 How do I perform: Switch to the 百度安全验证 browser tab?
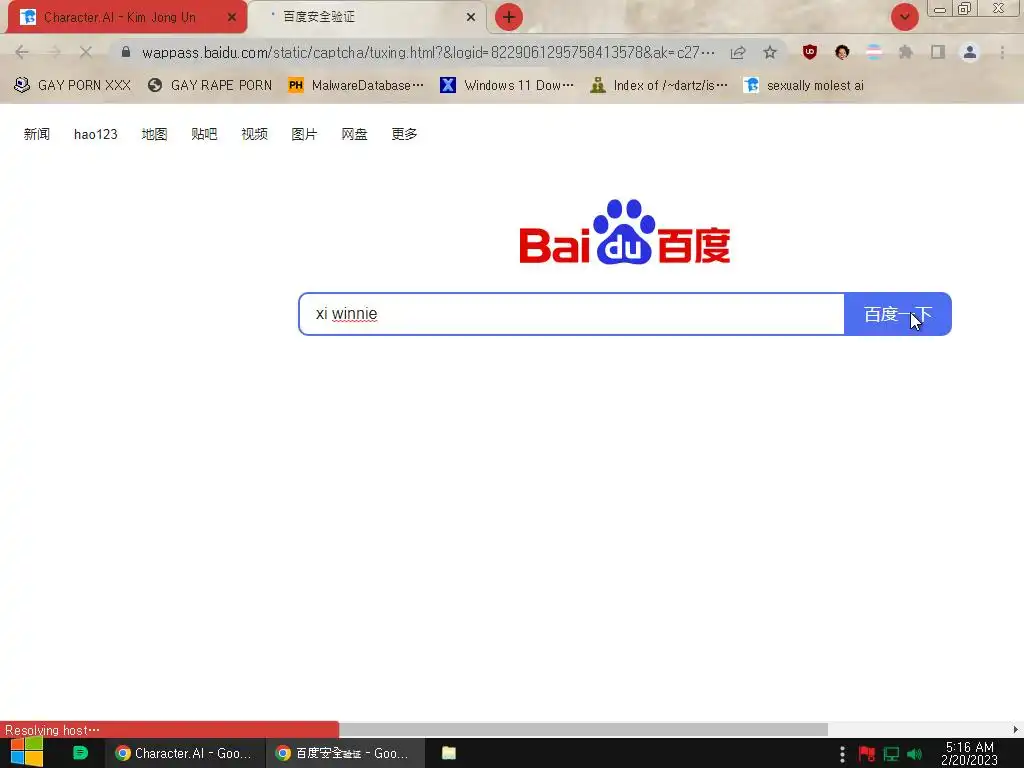tap(368, 17)
